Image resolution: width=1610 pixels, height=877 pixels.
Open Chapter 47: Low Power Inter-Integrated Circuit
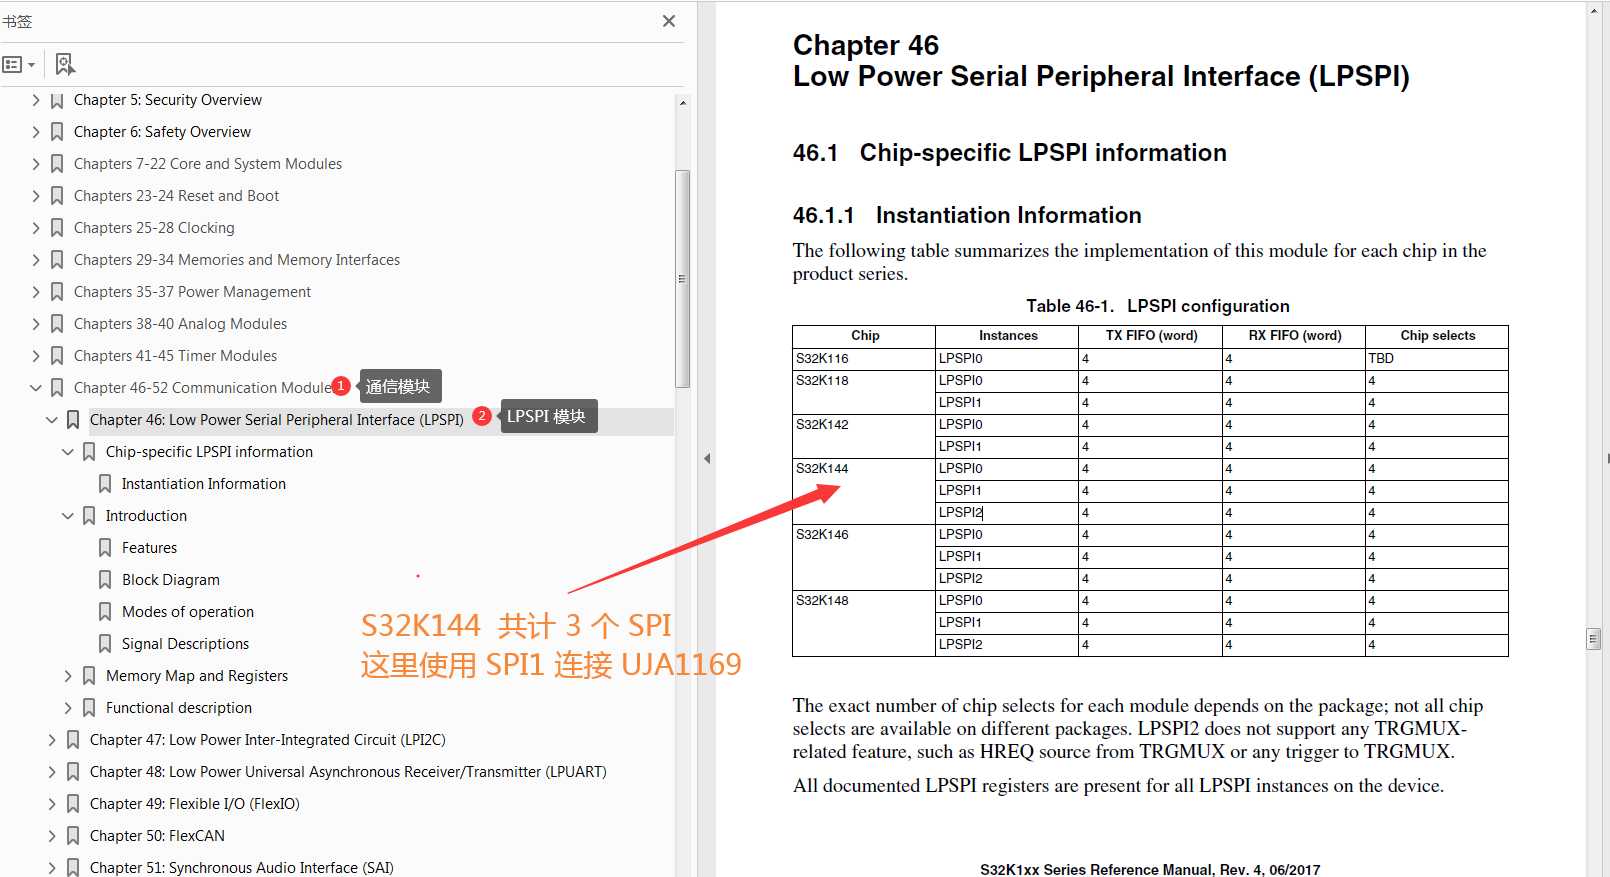tap(268, 740)
